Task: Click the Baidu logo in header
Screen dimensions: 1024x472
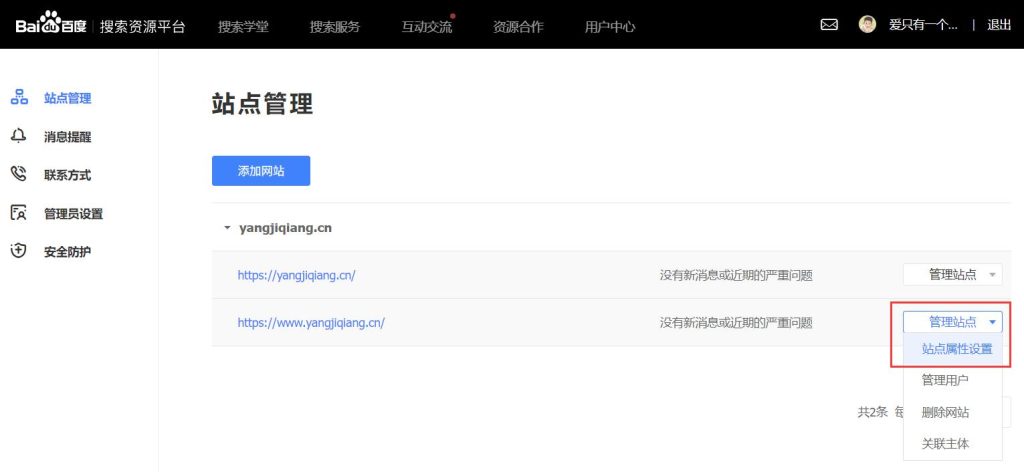Action: point(51,25)
